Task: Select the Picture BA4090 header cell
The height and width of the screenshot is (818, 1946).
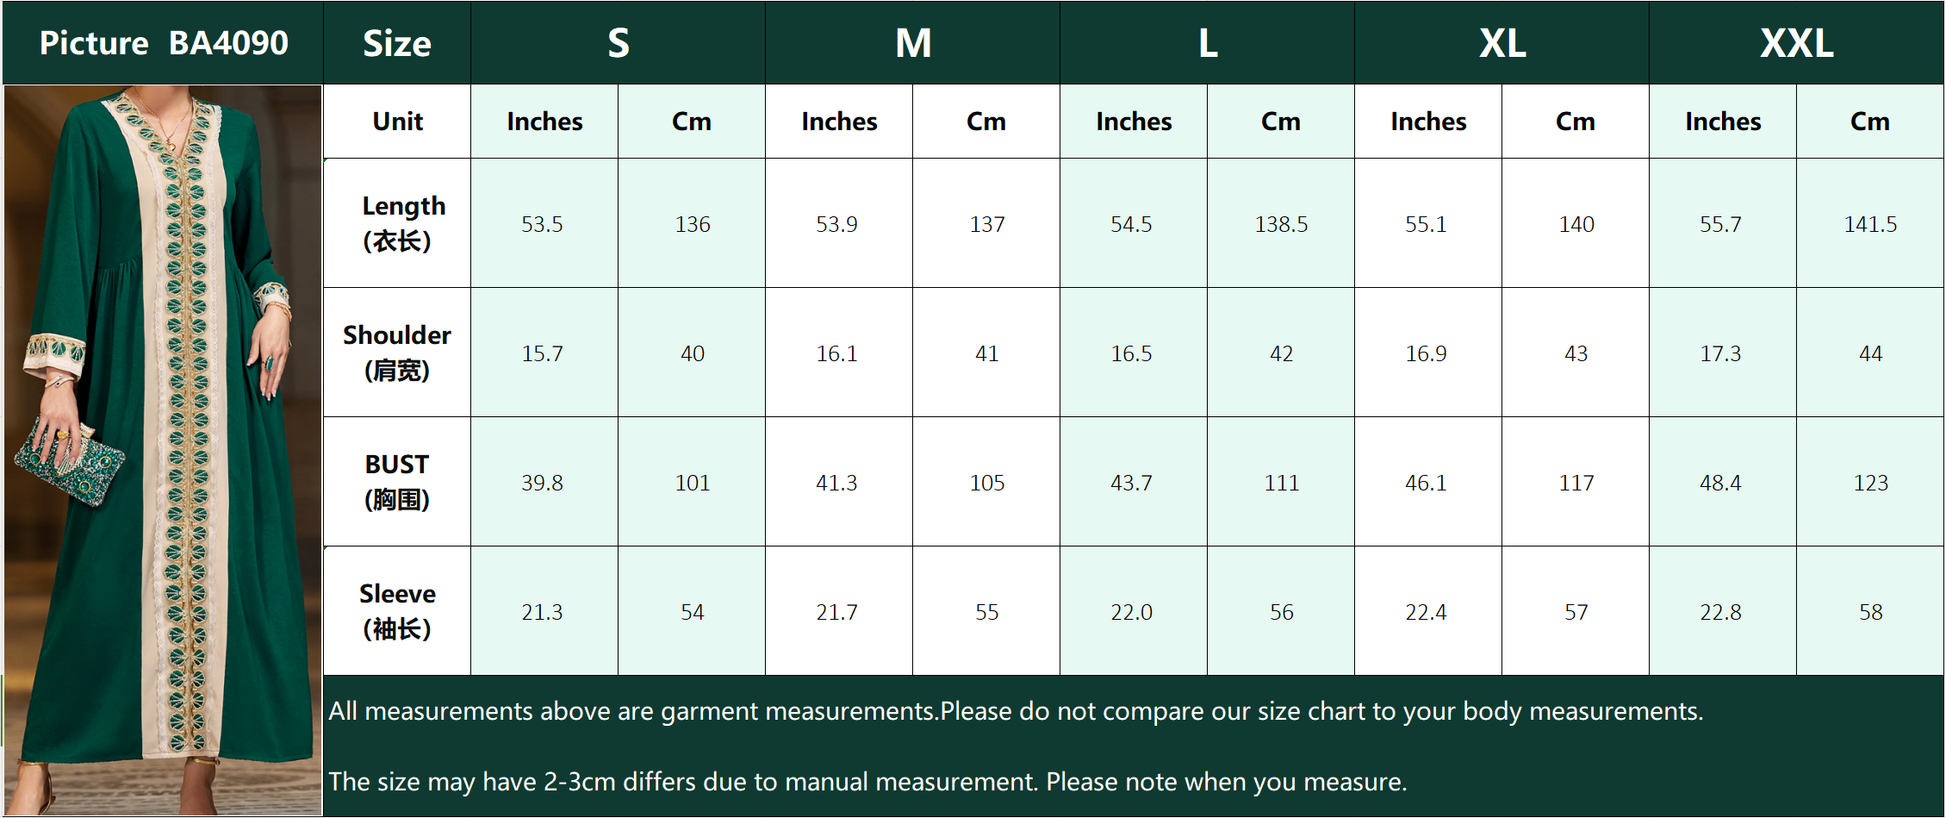Action: [x=163, y=43]
